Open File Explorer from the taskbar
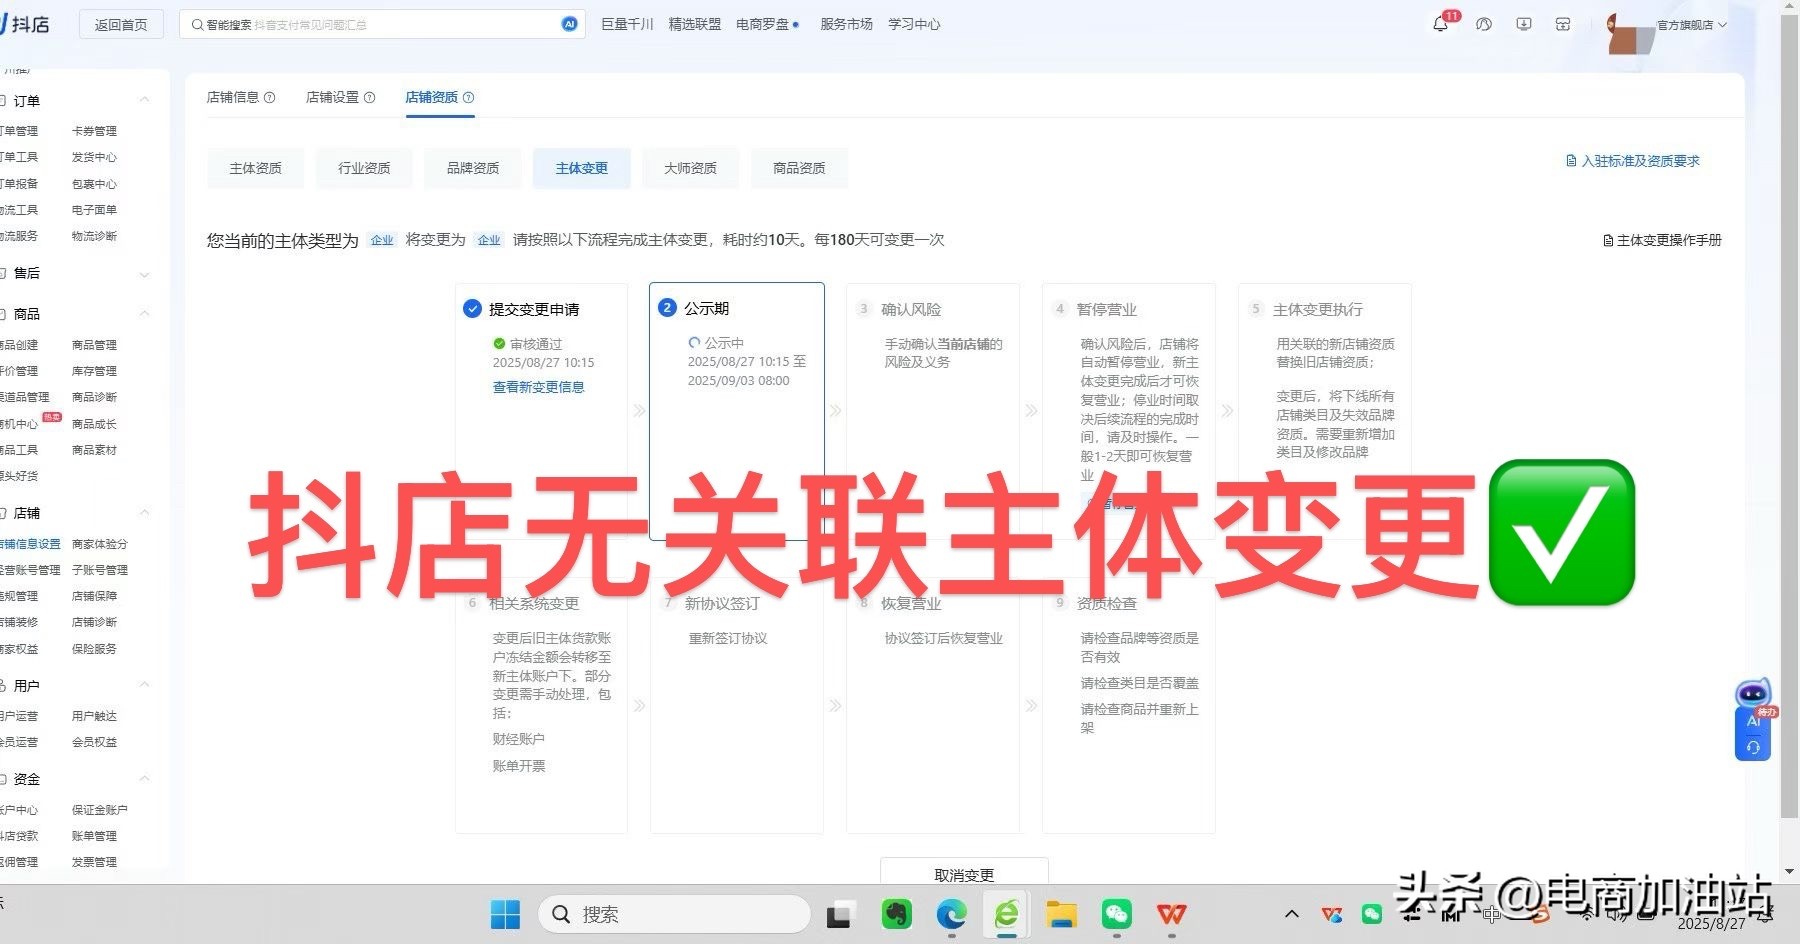 (x=1061, y=914)
